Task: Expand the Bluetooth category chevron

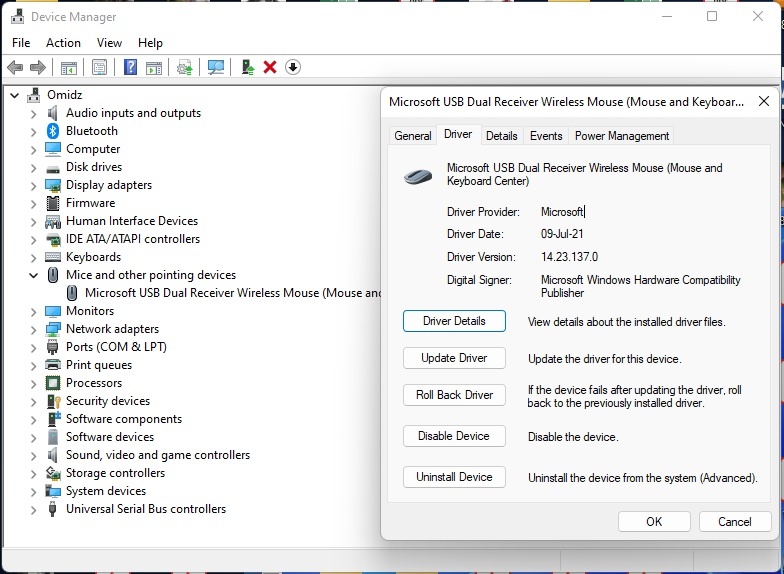Action: point(34,132)
